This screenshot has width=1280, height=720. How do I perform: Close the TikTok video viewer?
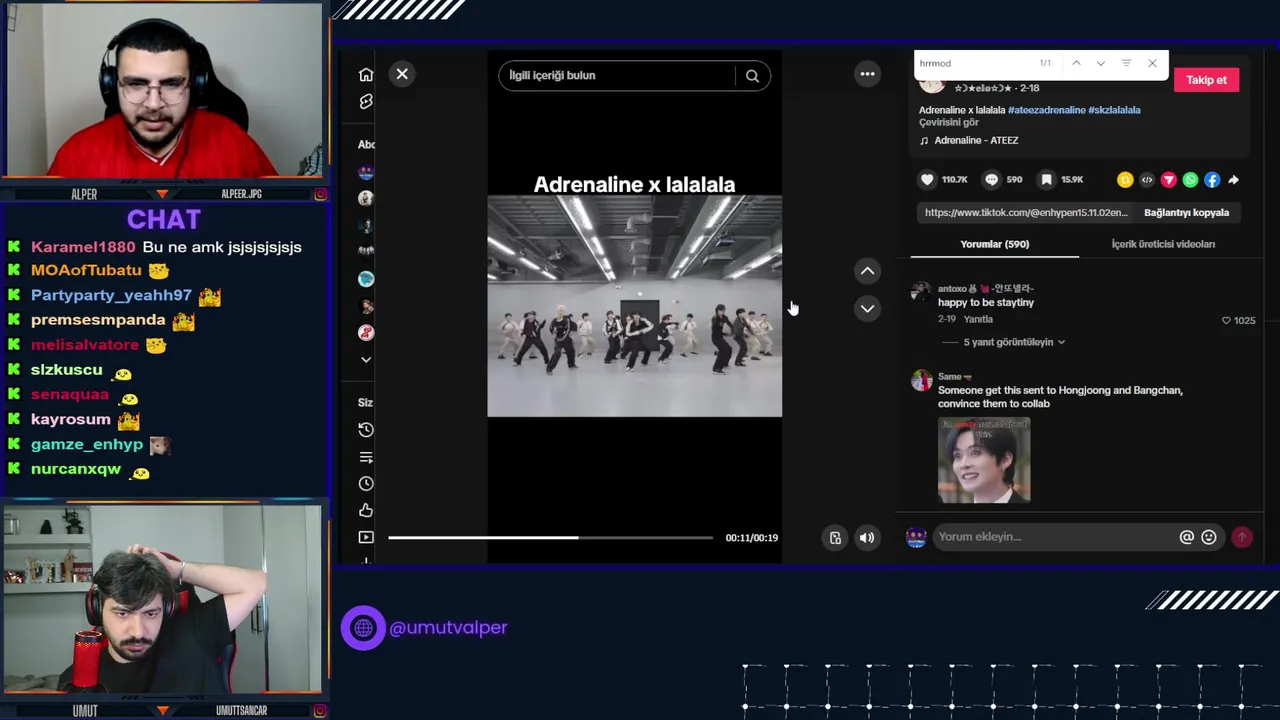coord(402,74)
